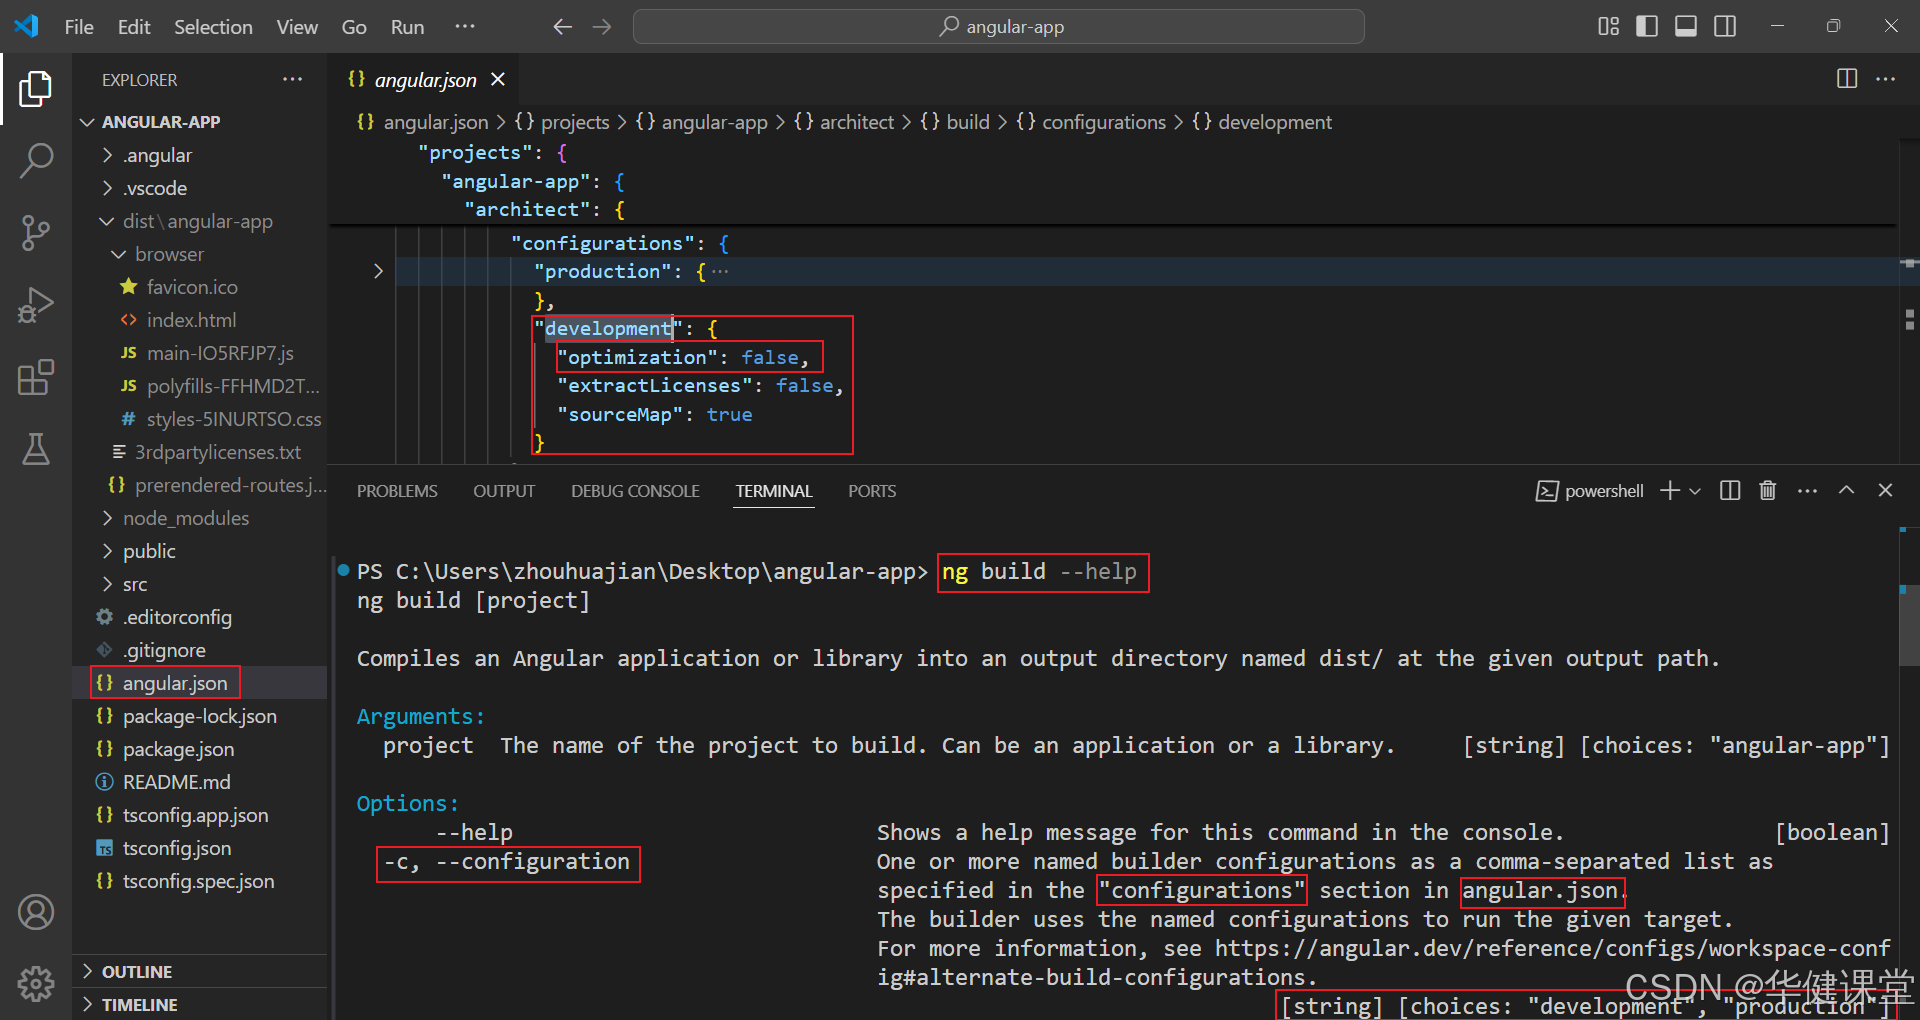This screenshot has width=1920, height=1020.
Task: Open the View menu
Action: (297, 27)
